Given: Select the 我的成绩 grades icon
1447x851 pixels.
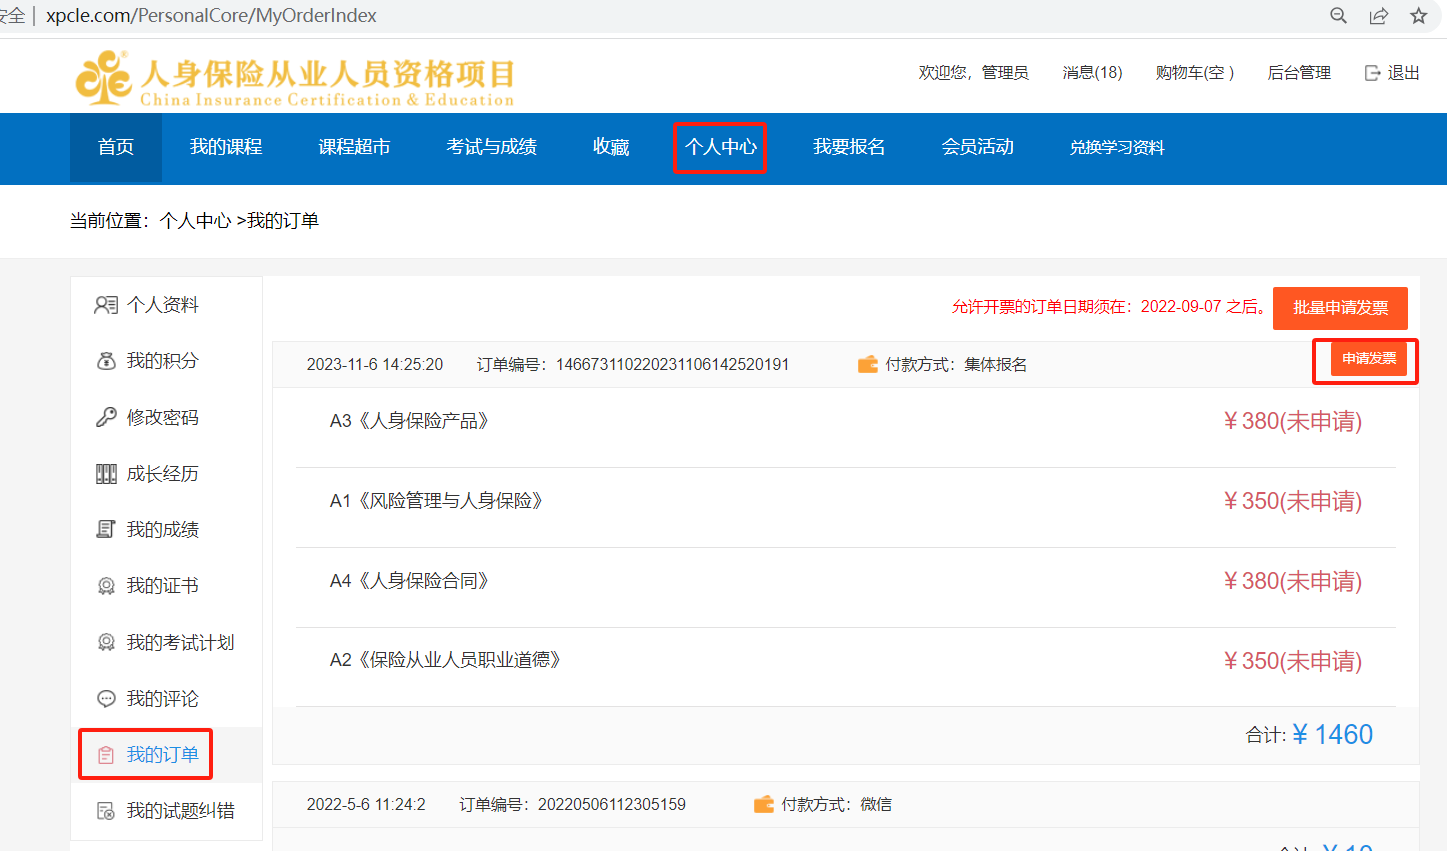Looking at the screenshot, I should point(105,529).
